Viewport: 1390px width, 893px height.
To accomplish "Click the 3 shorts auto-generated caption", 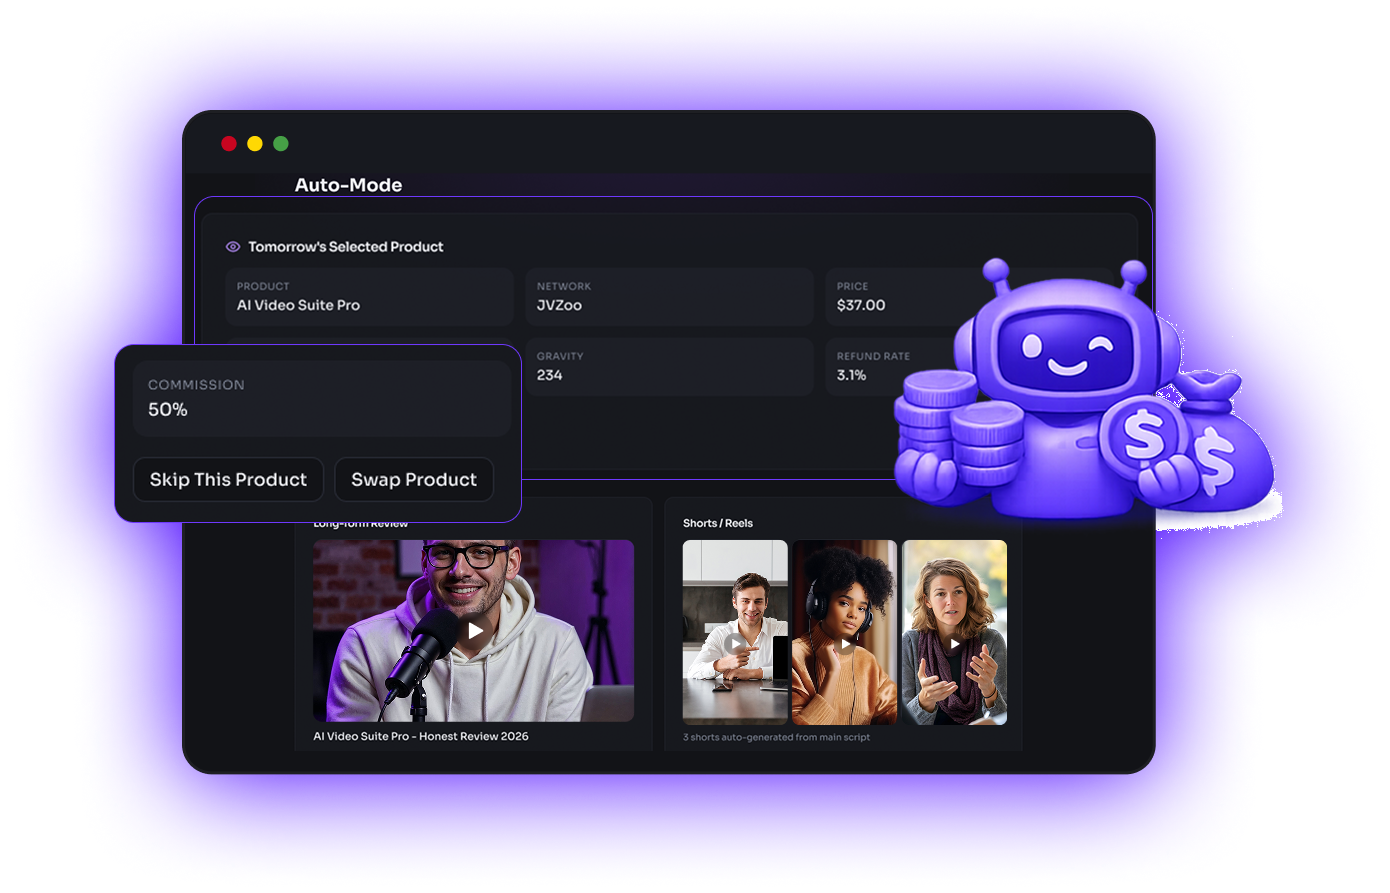I will [776, 737].
